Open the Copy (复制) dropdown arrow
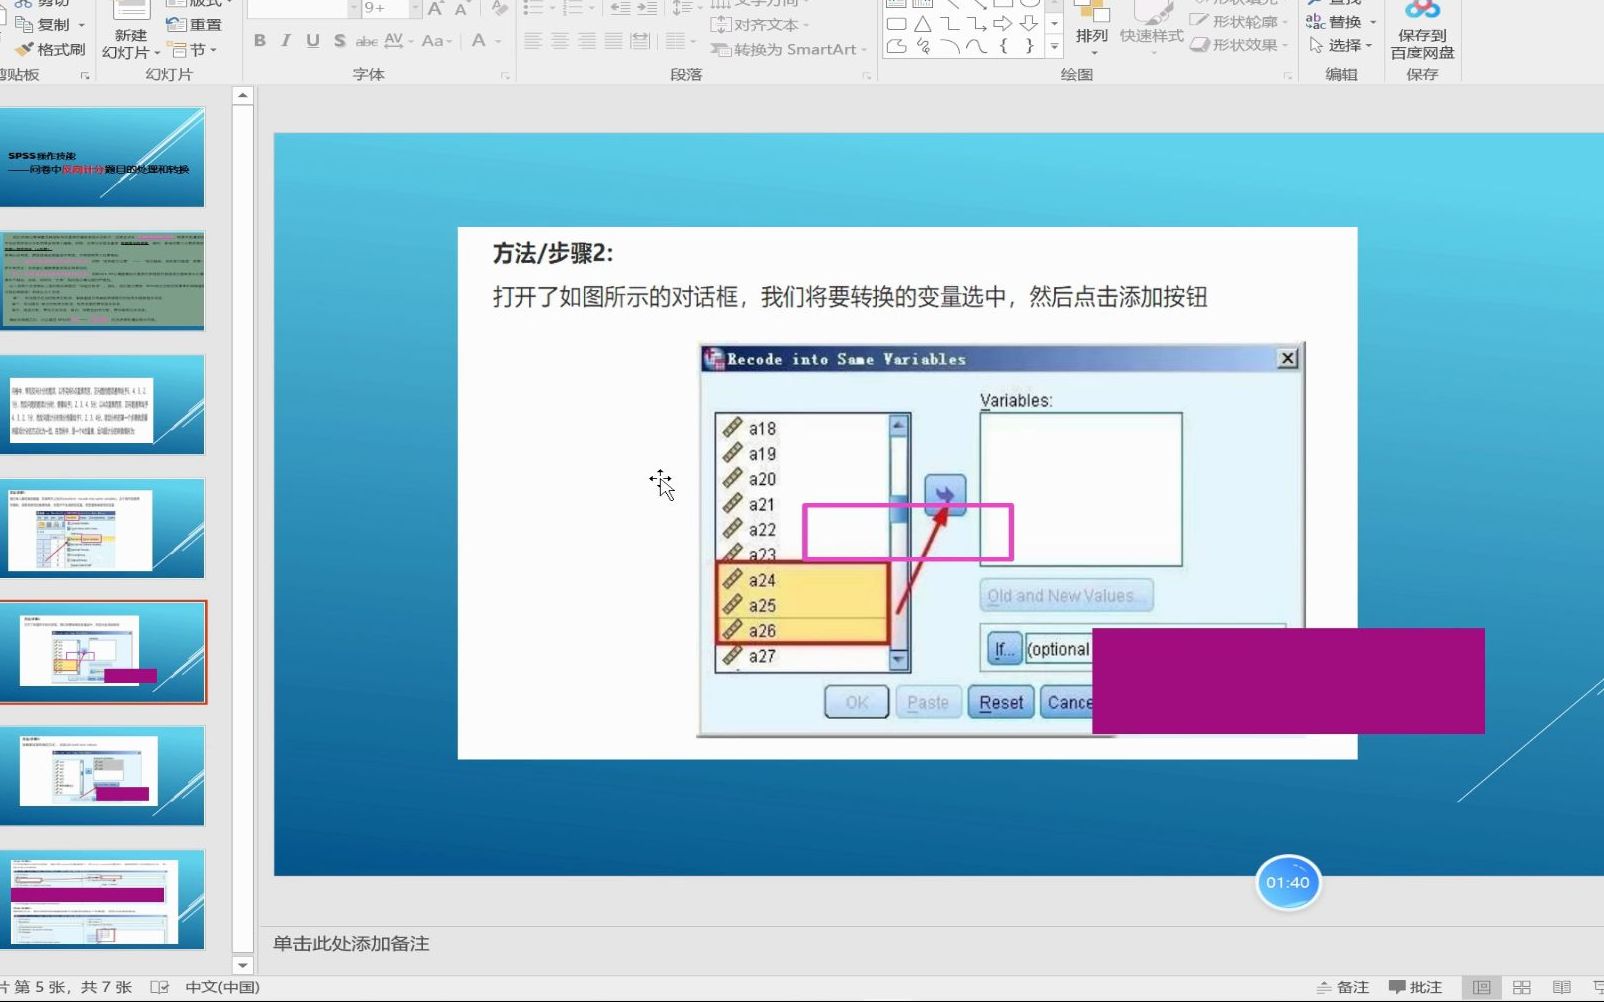This screenshot has height=1002, width=1604. 81,24
